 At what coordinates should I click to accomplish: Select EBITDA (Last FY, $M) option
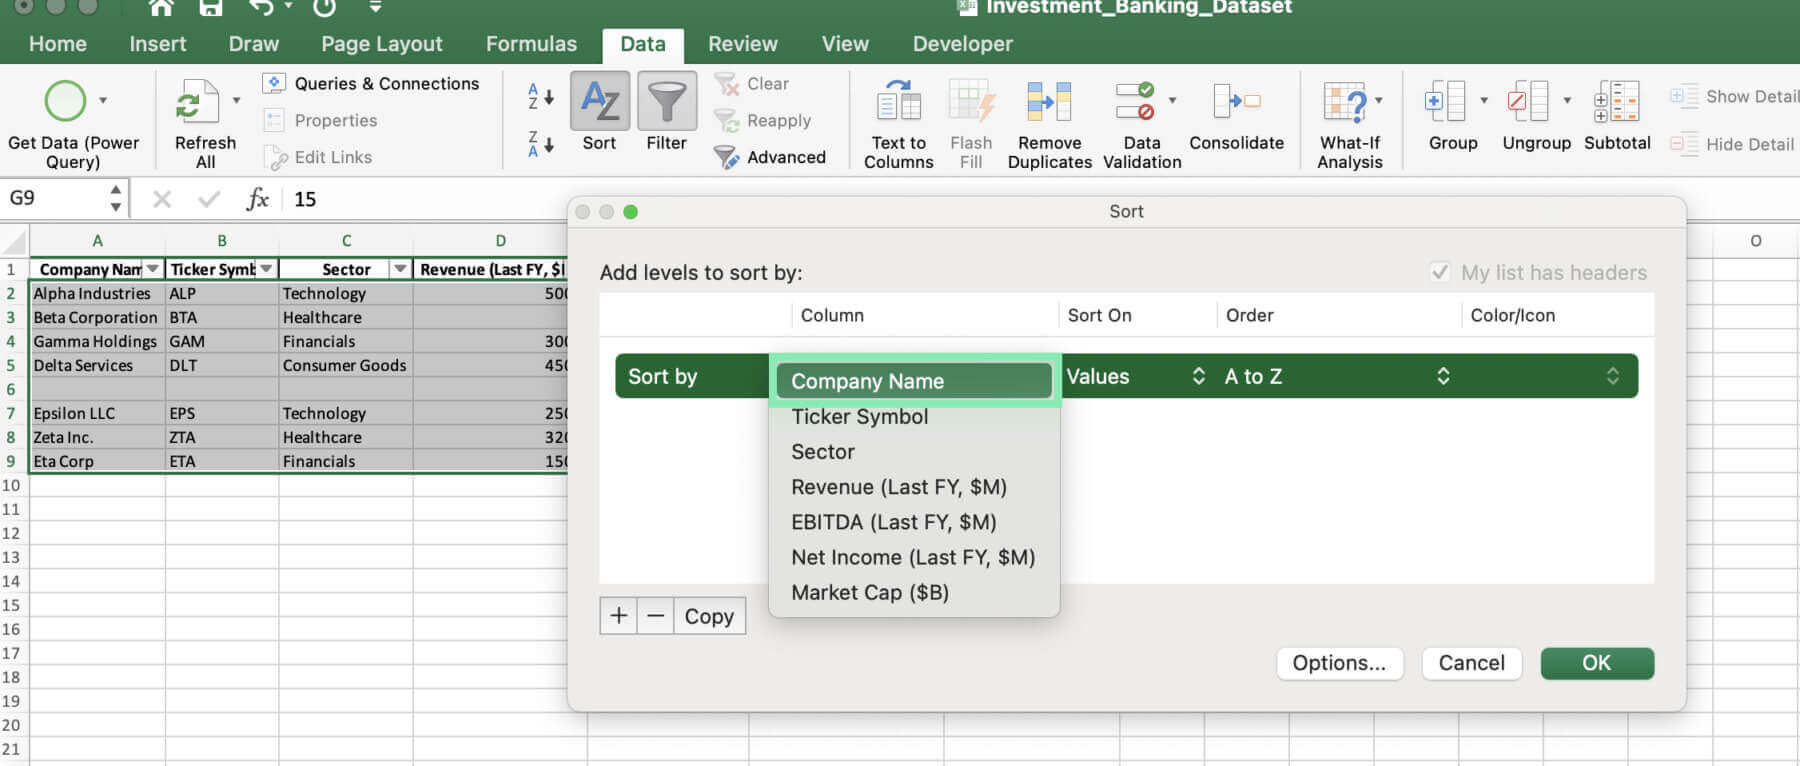click(914, 522)
